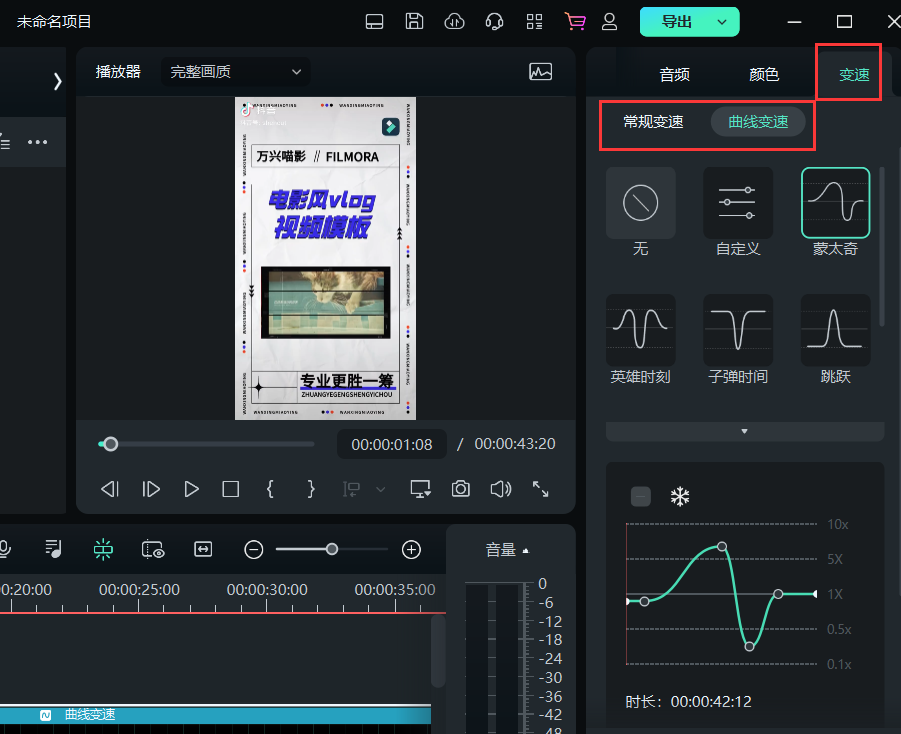The width and height of the screenshot is (901, 734).
Task: Switch to 常规变速 mode
Action: click(653, 122)
